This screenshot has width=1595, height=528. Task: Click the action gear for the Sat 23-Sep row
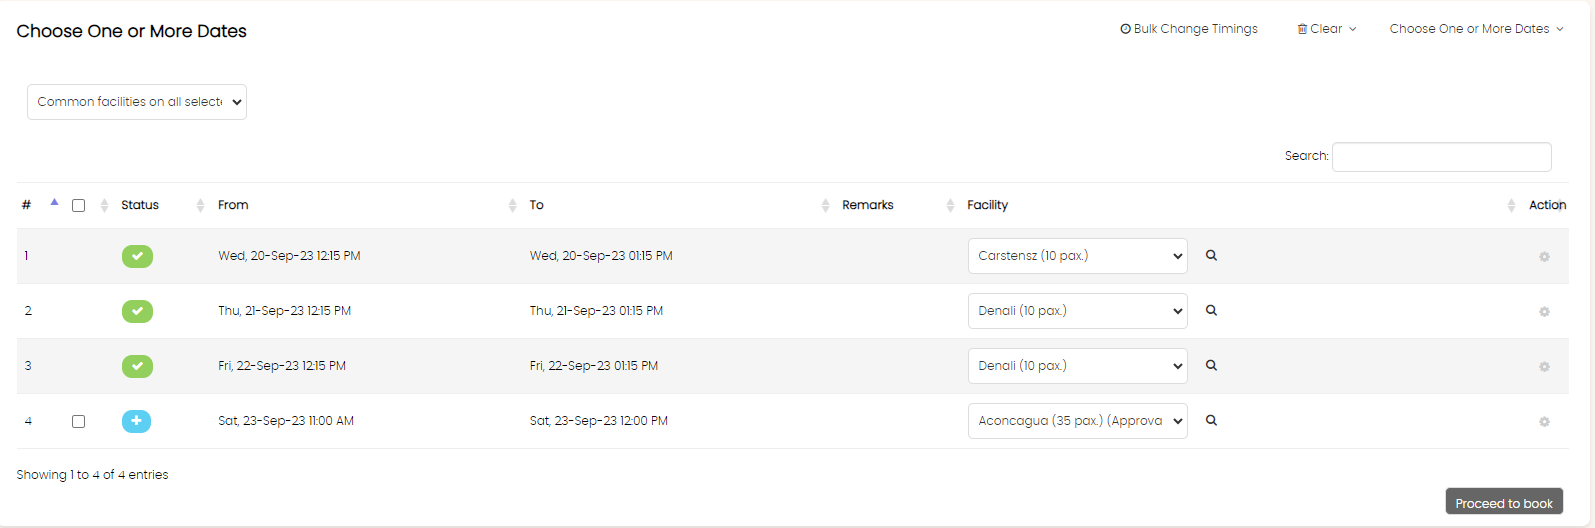coord(1544,422)
